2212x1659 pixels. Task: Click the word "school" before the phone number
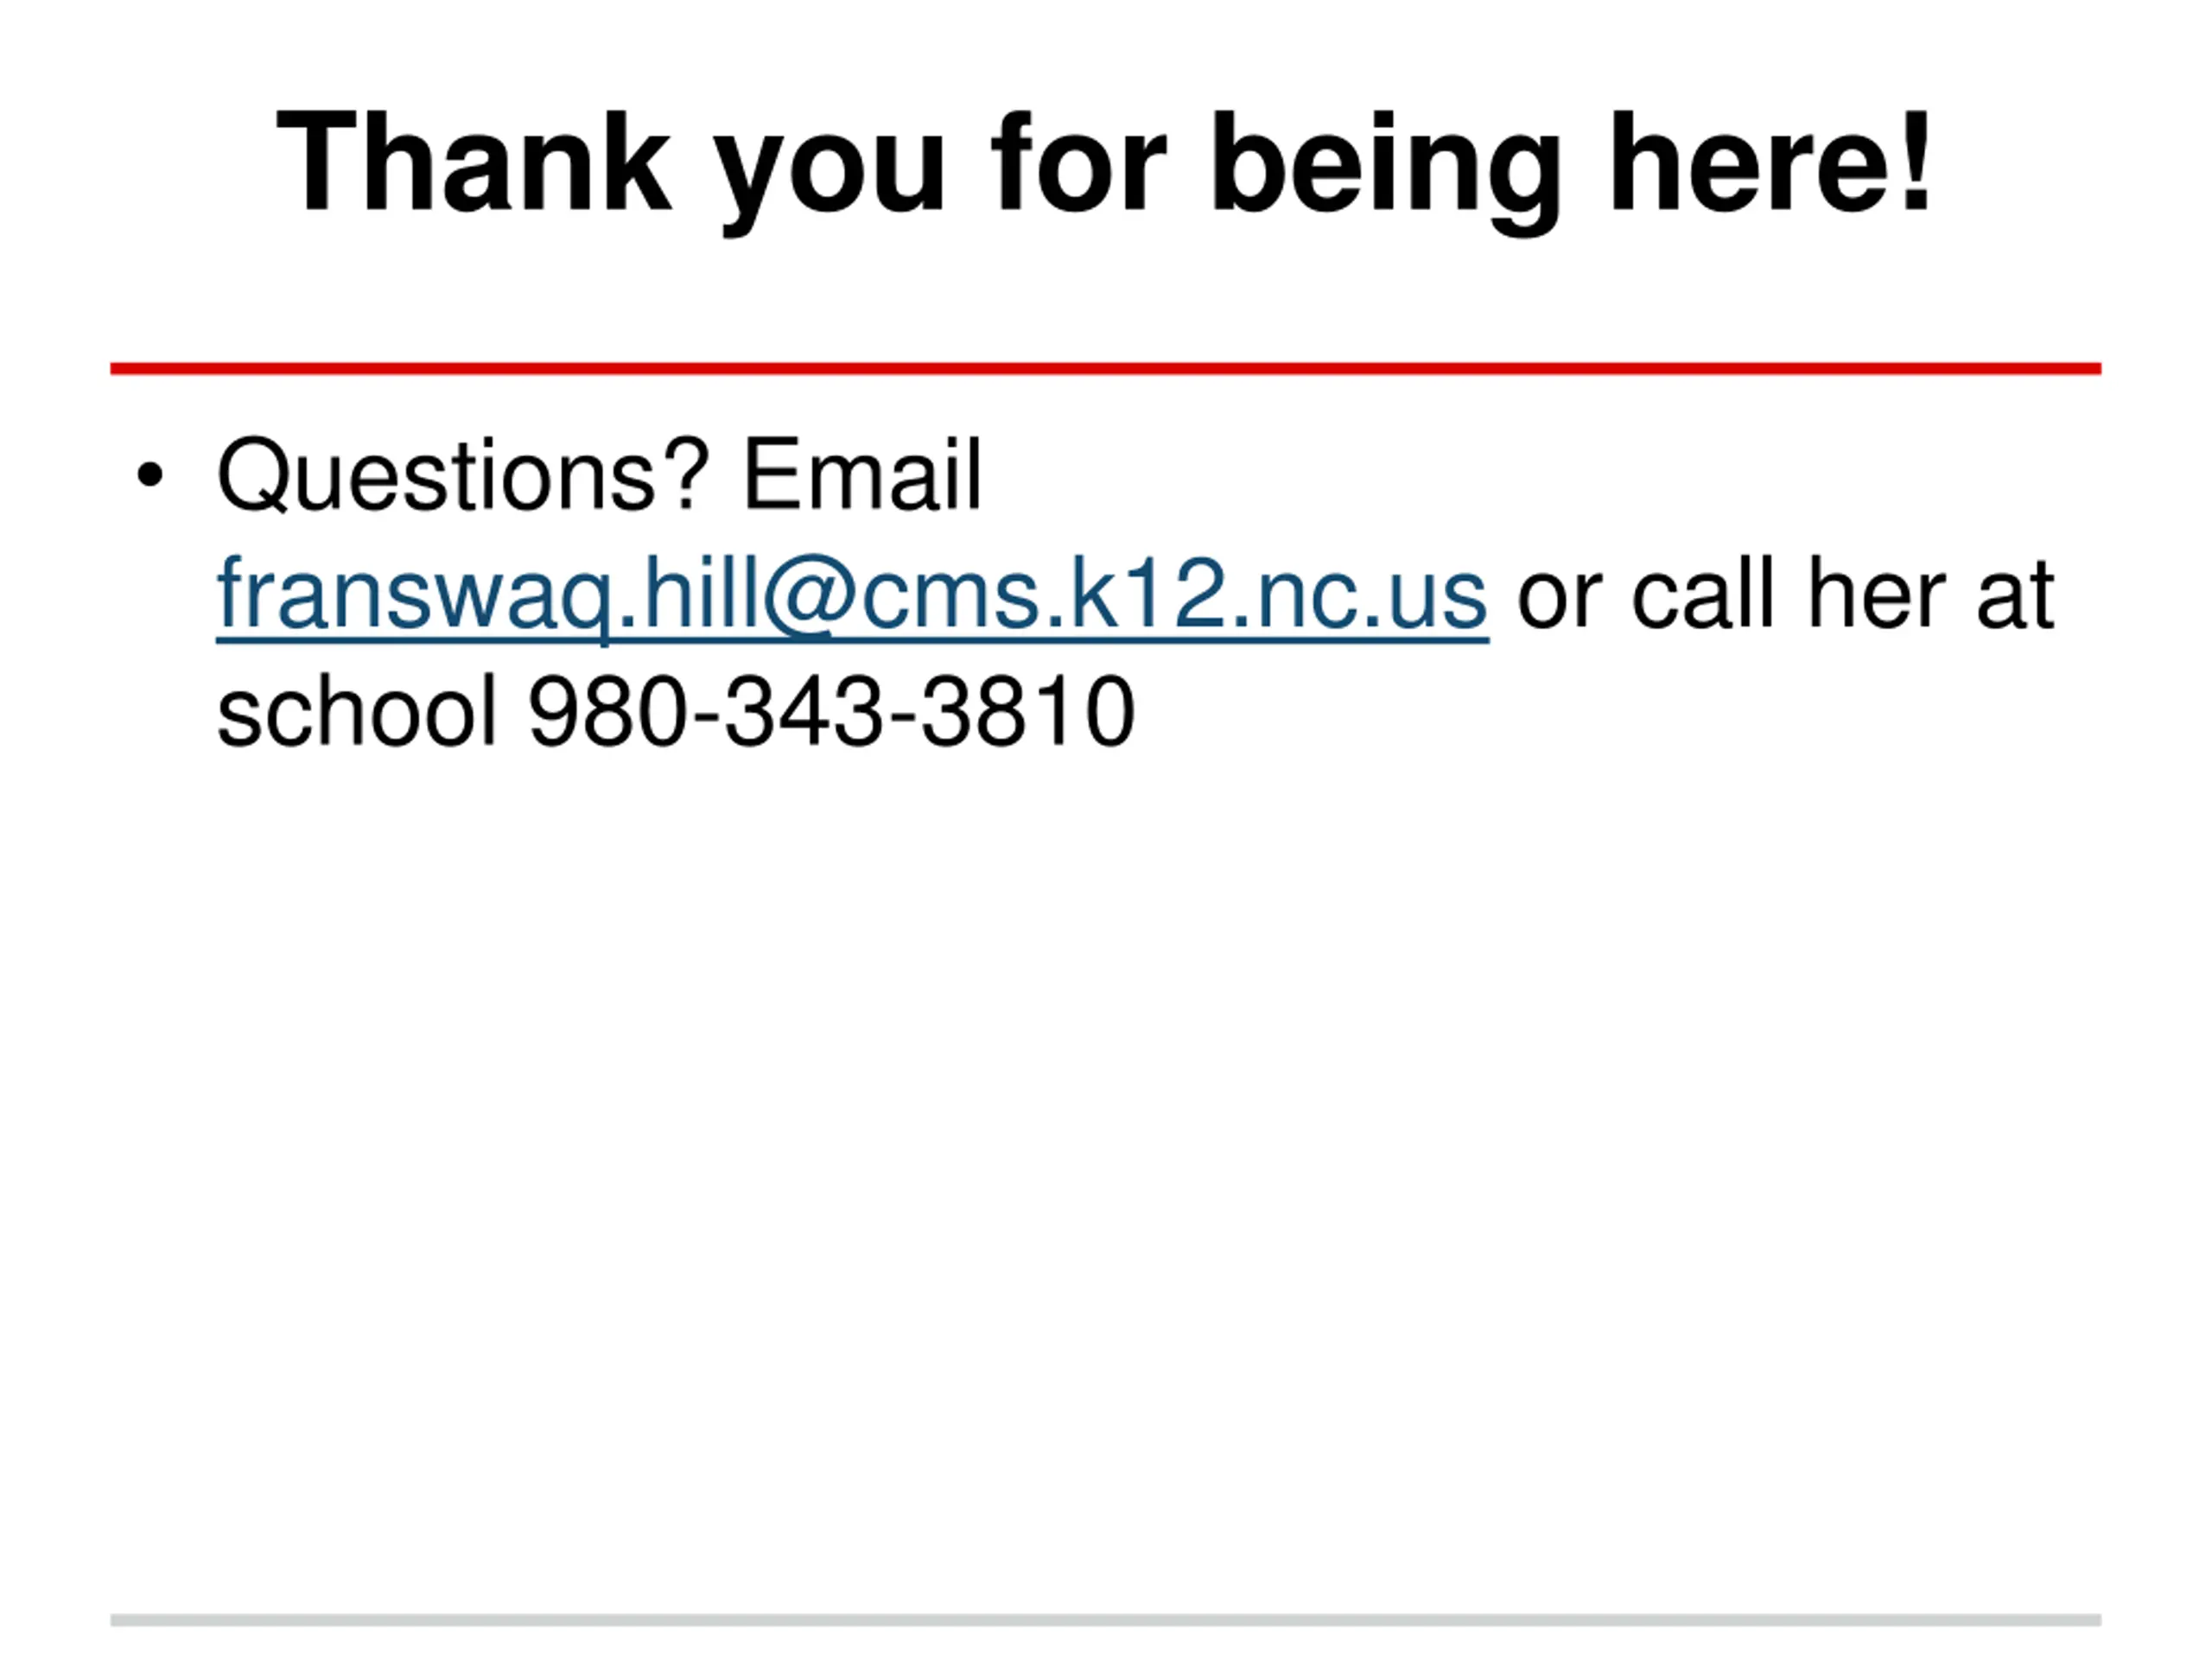[x=356, y=711]
